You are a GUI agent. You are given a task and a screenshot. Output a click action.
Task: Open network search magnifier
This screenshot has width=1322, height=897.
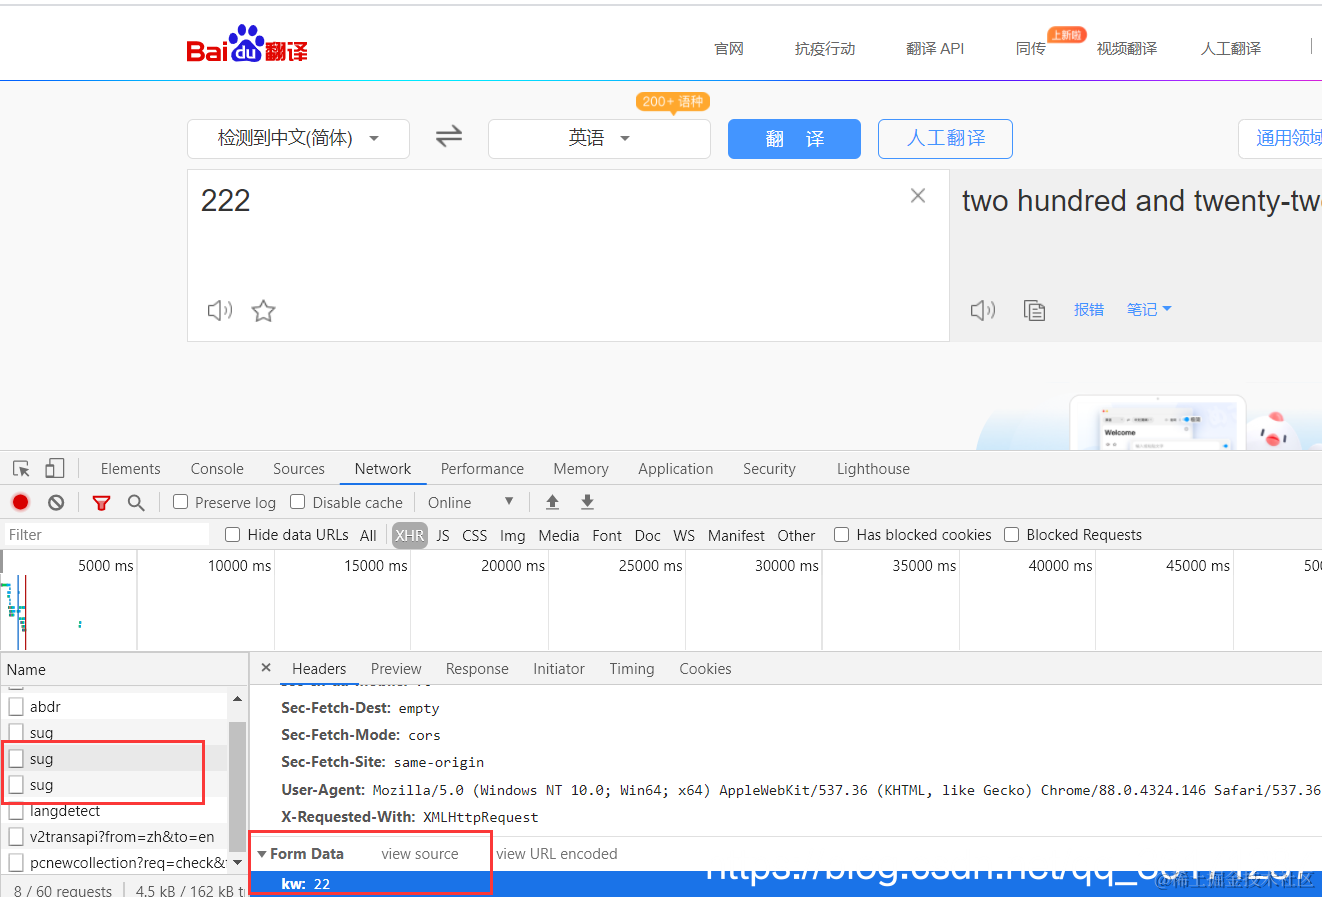(136, 502)
